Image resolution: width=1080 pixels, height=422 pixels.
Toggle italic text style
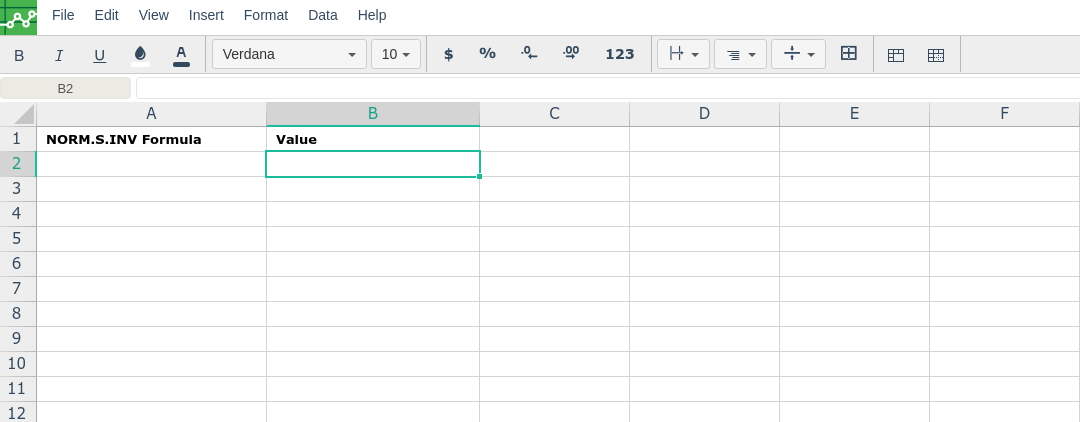[x=59, y=55]
